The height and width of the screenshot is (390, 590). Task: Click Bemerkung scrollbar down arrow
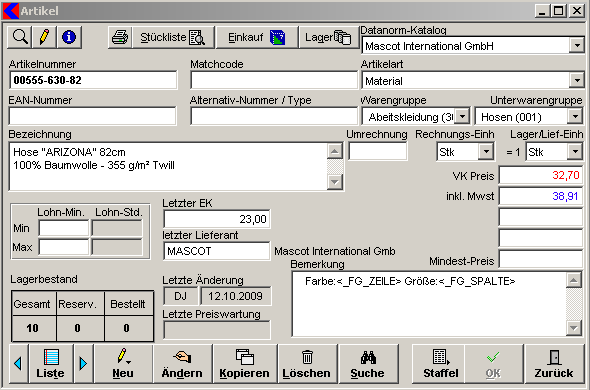tap(574, 328)
